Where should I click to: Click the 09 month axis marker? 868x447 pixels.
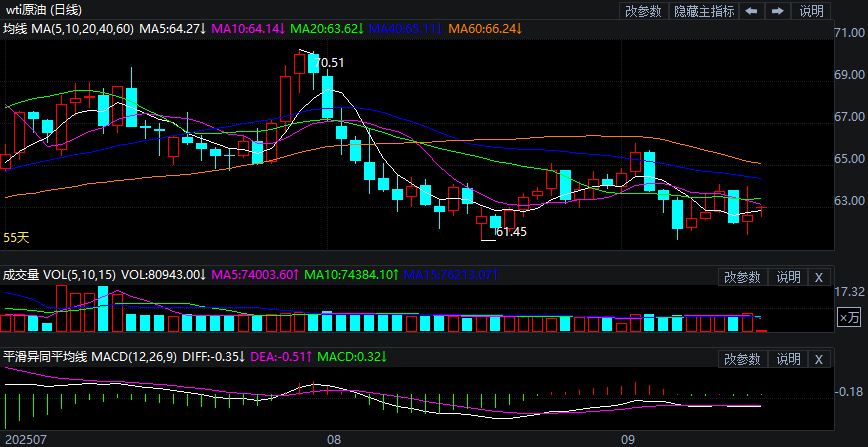628,440
